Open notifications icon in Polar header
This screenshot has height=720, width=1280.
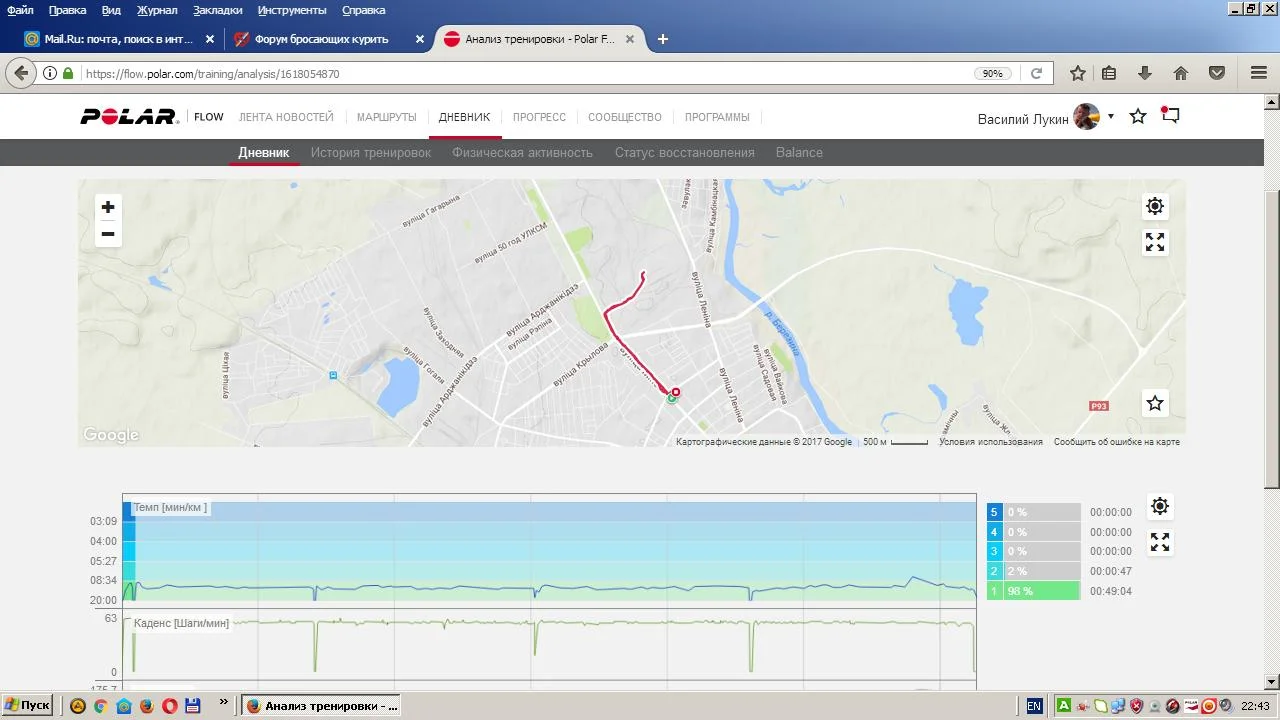point(1170,116)
